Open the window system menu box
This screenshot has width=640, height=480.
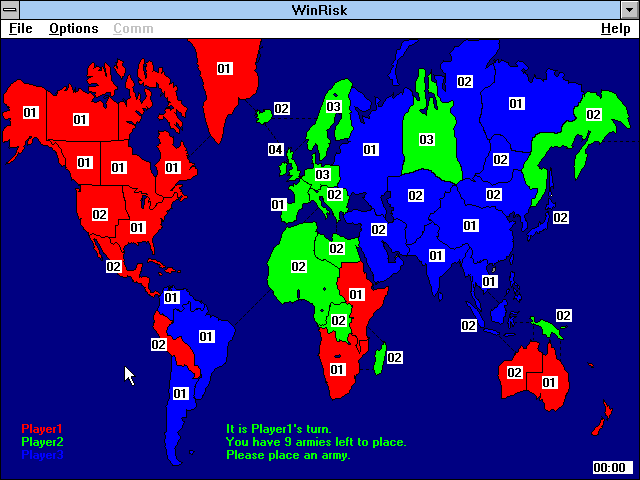[x=10, y=10]
